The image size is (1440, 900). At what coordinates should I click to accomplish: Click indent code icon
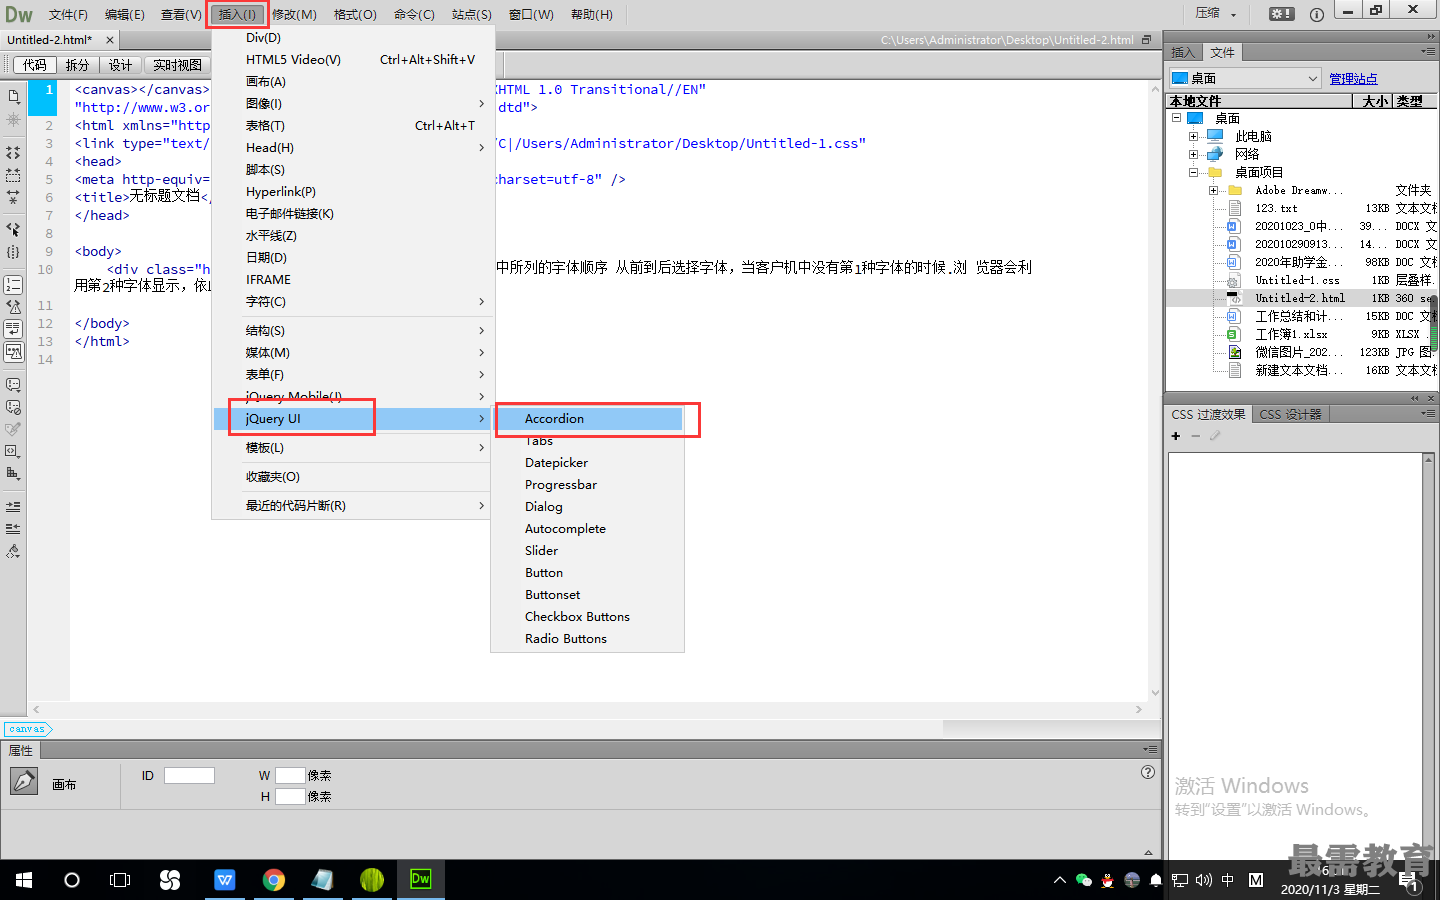pyautogui.click(x=13, y=506)
